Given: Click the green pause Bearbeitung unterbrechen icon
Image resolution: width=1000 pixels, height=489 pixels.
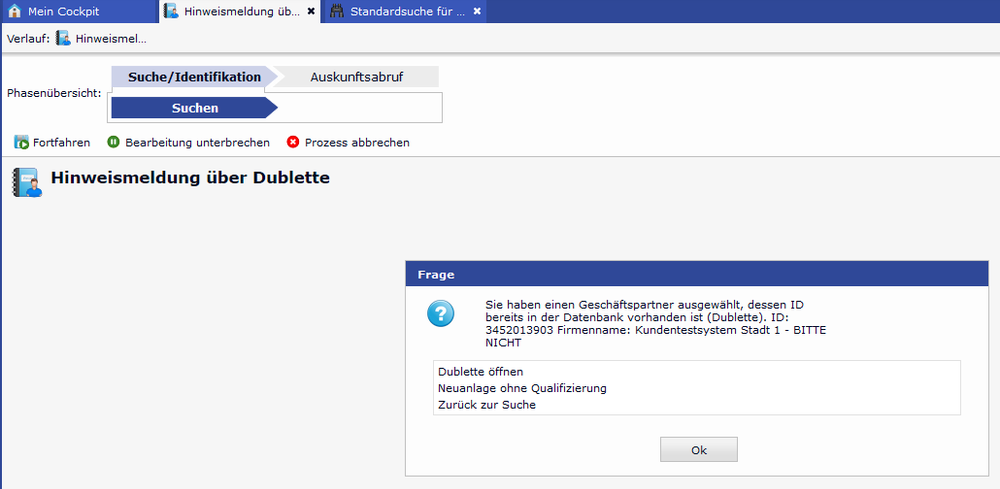Looking at the screenshot, I should (x=113, y=142).
